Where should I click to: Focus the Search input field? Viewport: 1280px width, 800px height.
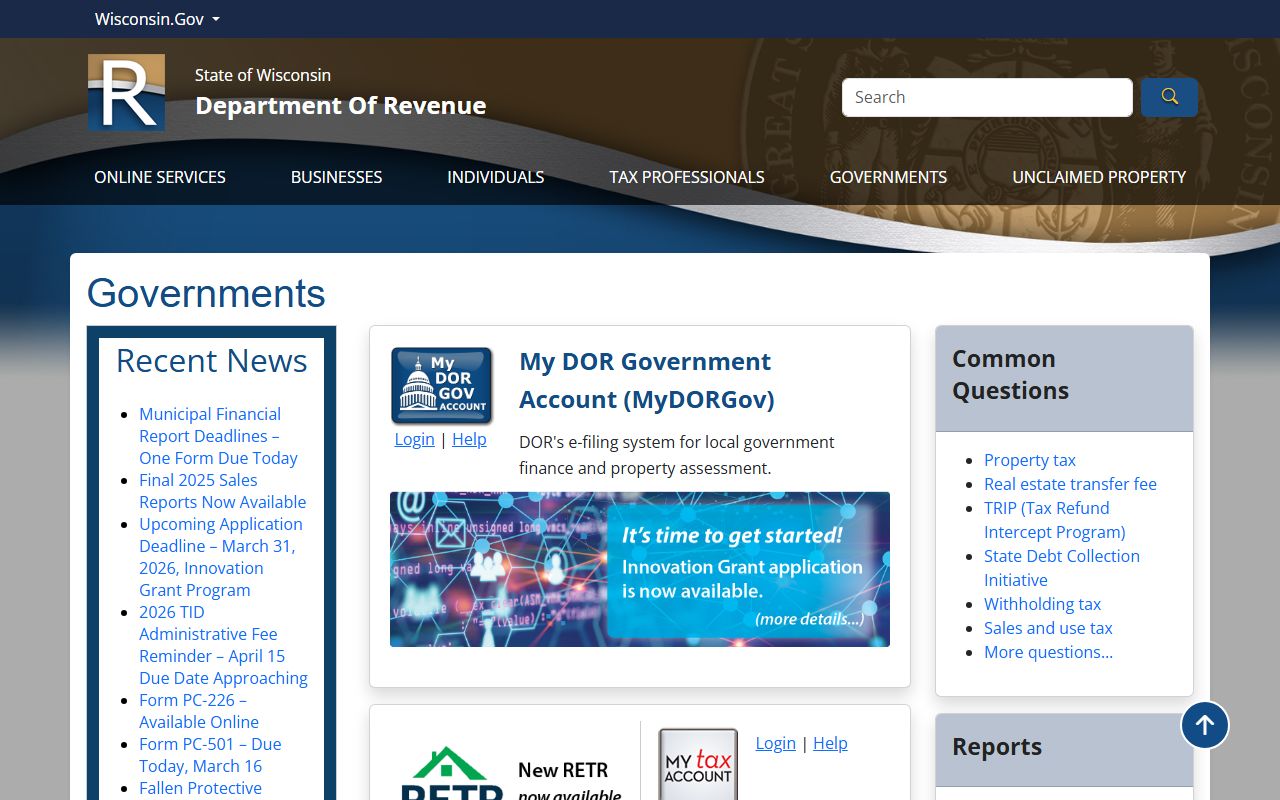point(987,97)
